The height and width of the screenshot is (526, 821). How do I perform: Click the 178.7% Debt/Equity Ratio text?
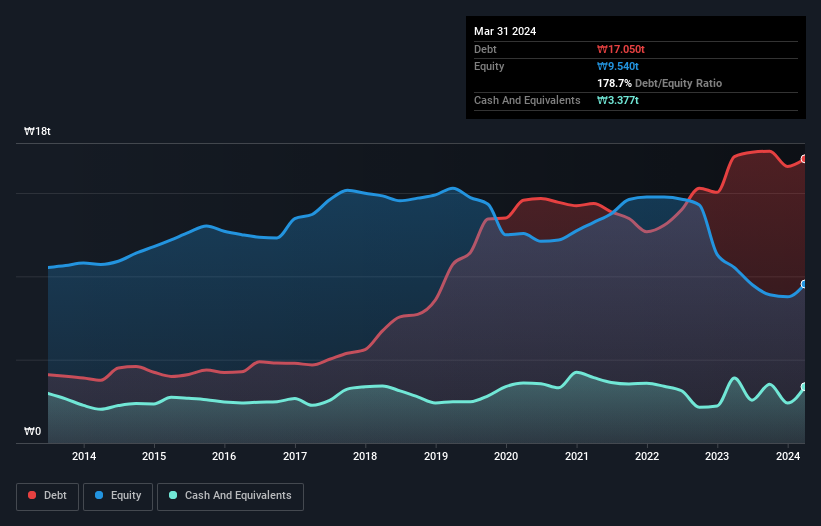[x=659, y=83]
